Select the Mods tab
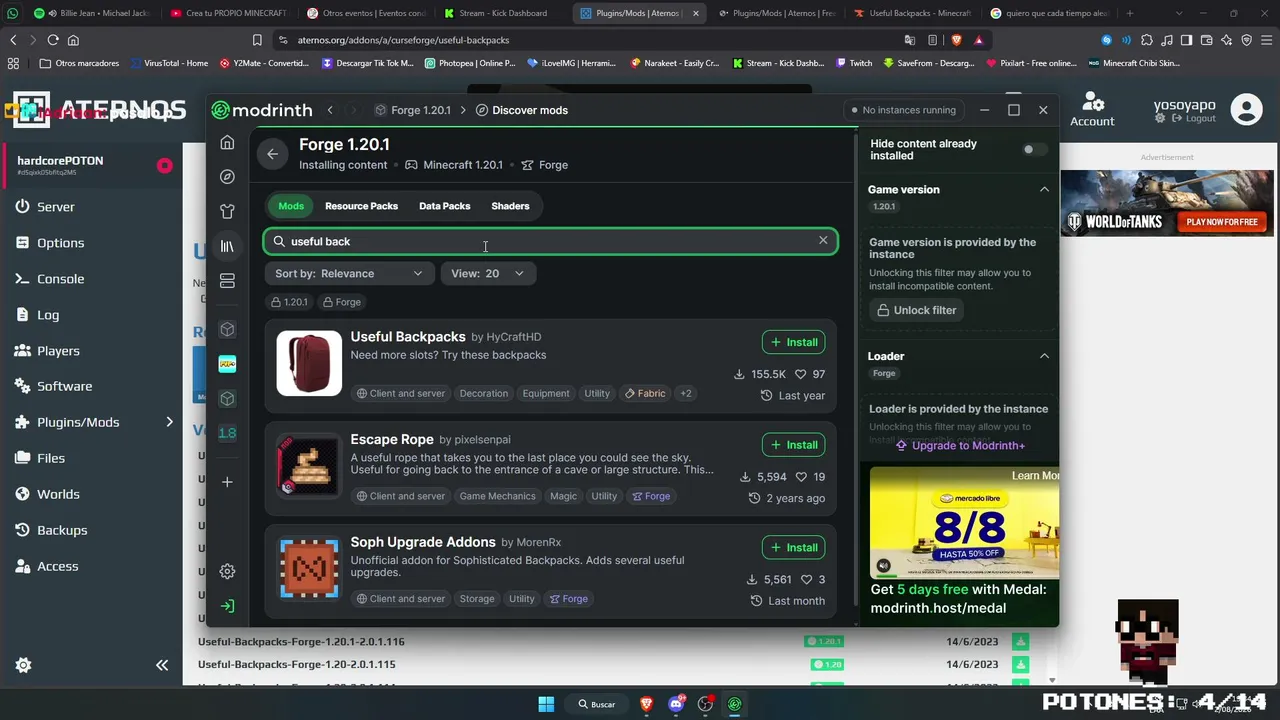1280x720 pixels. [291, 206]
